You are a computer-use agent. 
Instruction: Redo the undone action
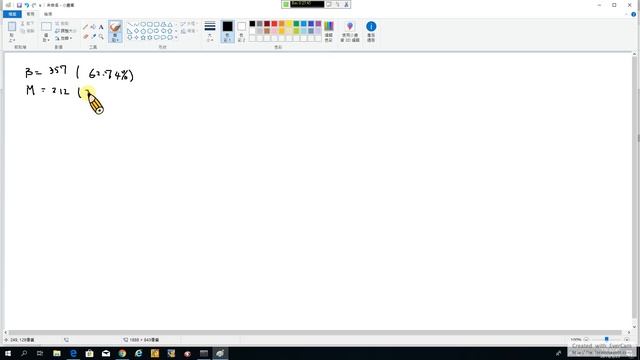[x=34, y=5]
